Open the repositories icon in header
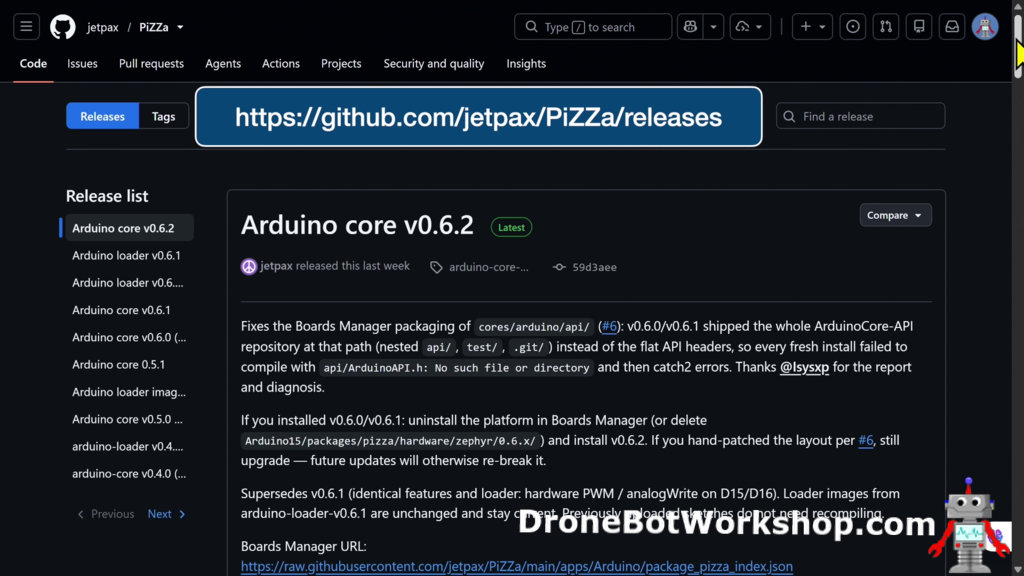Image resolution: width=1024 pixels, height=576 pixels. click(919, 27)
